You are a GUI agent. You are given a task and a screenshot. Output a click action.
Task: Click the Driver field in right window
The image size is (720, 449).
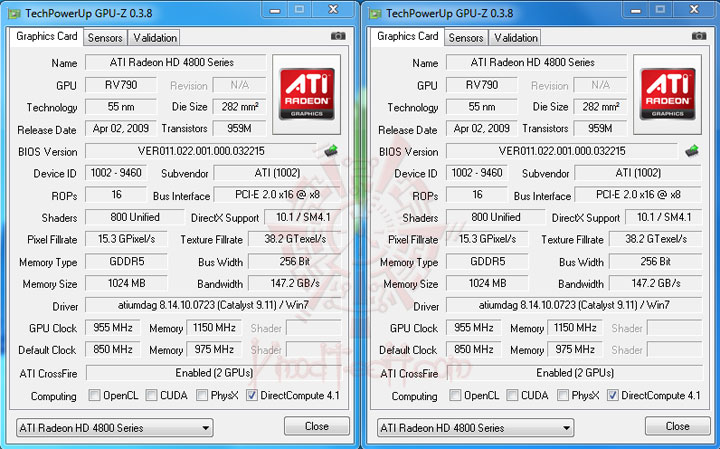coord(574,305)
